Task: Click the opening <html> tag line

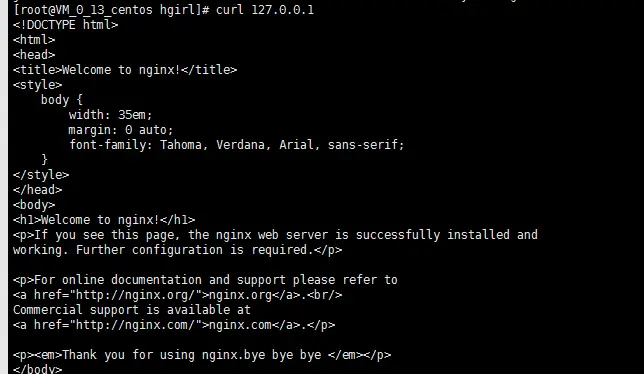Action: [34, 40]
